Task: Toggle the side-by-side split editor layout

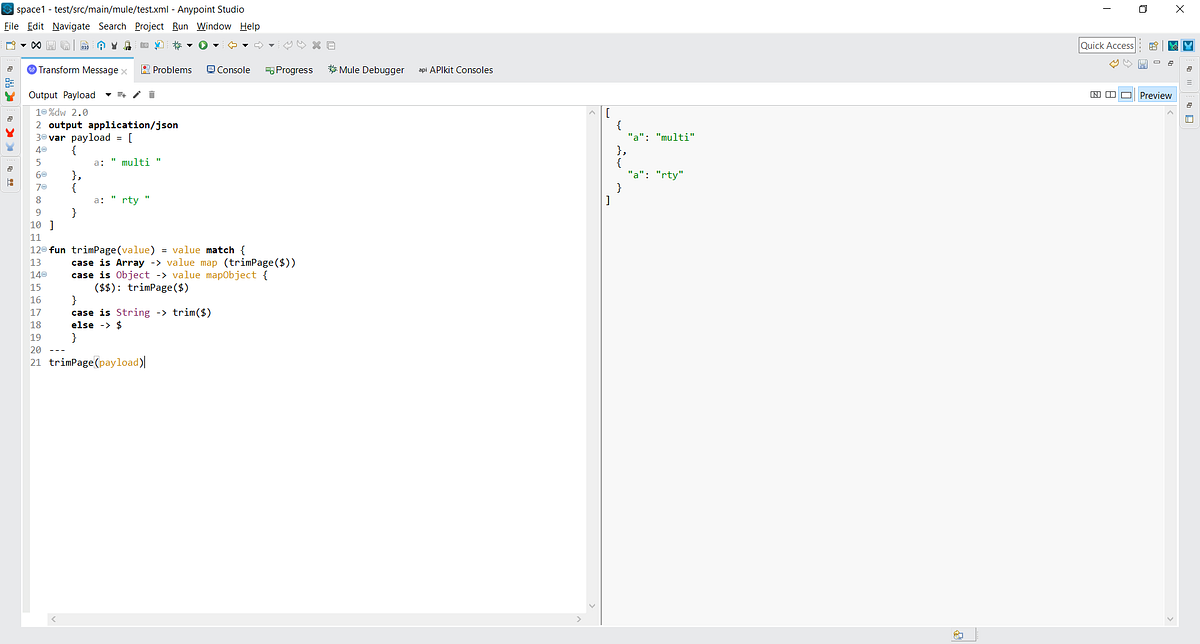Action: pos(1110,94)
